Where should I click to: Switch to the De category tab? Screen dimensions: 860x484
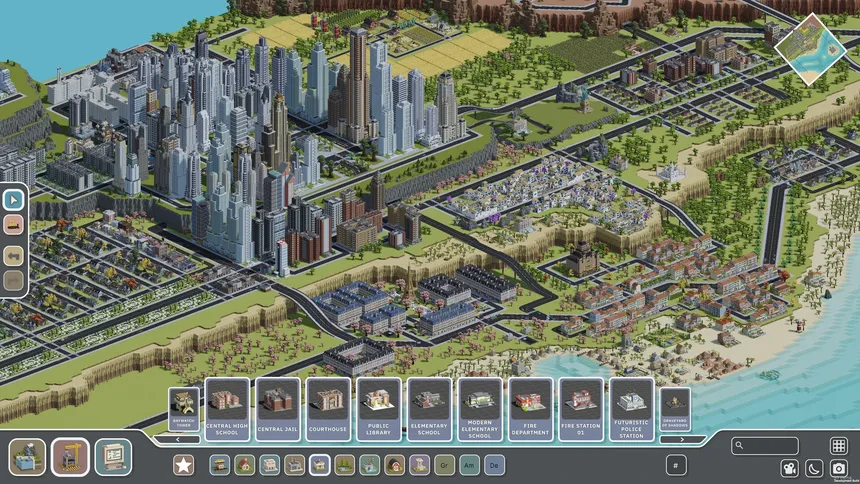click(494, 465)
